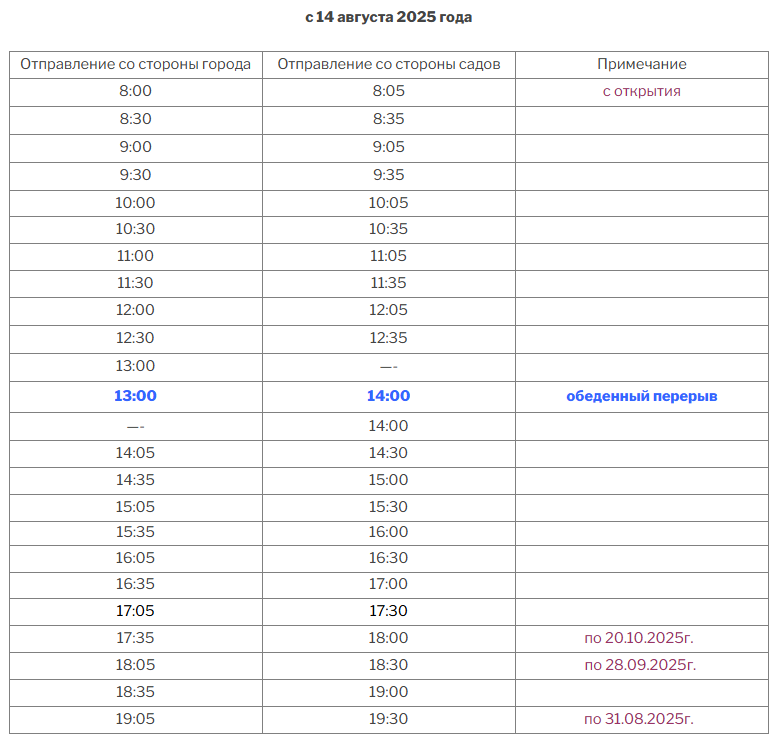Click the bold blue 13:00 lunch break start
This screenshot has height=742, width=773.
coord(135,396)
